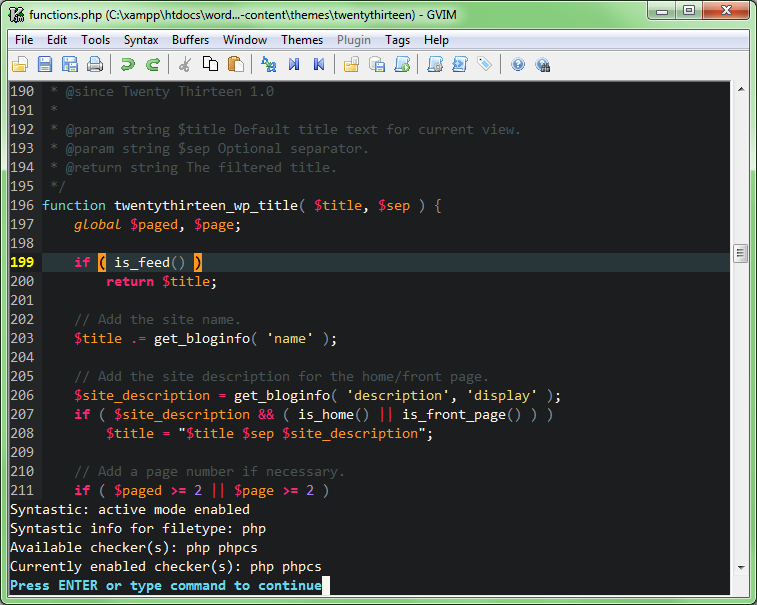Viewport: 757px width, 605px height.
Task: Copy selection with the copy icon
Action: (210, 64)
